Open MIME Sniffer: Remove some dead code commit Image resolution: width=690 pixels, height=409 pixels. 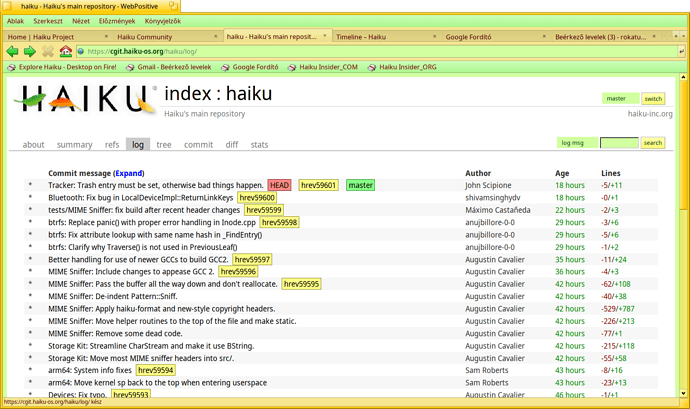click(x=115, y=333)
